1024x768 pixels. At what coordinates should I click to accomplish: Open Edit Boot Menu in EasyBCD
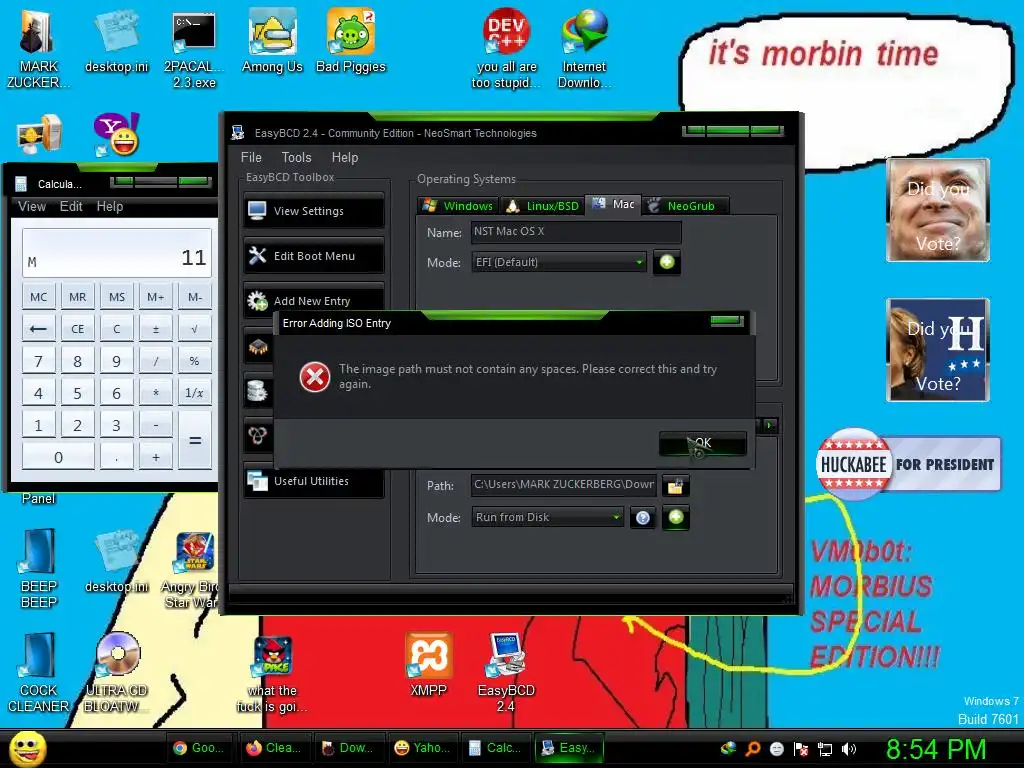pos(313,256)
